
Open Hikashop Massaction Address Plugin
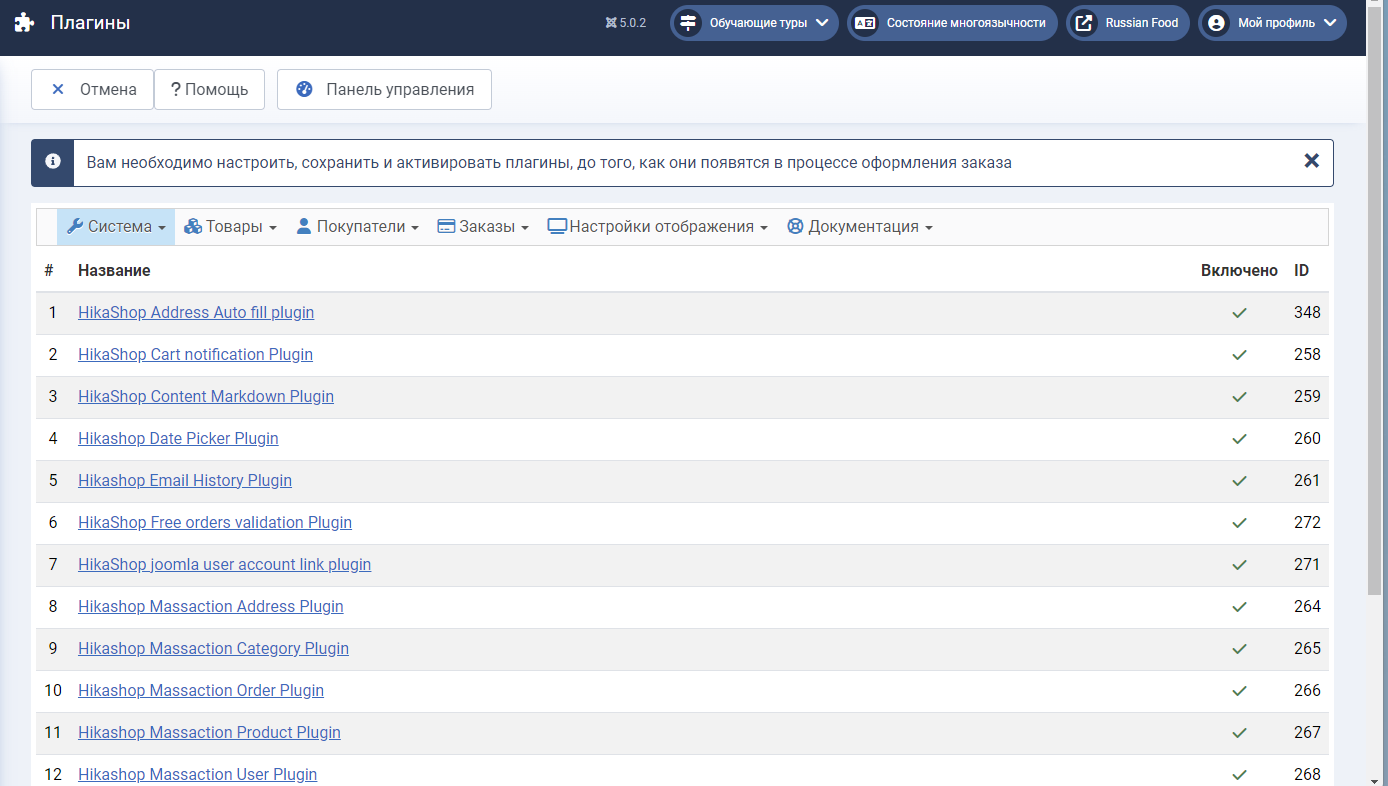[211, 607]
